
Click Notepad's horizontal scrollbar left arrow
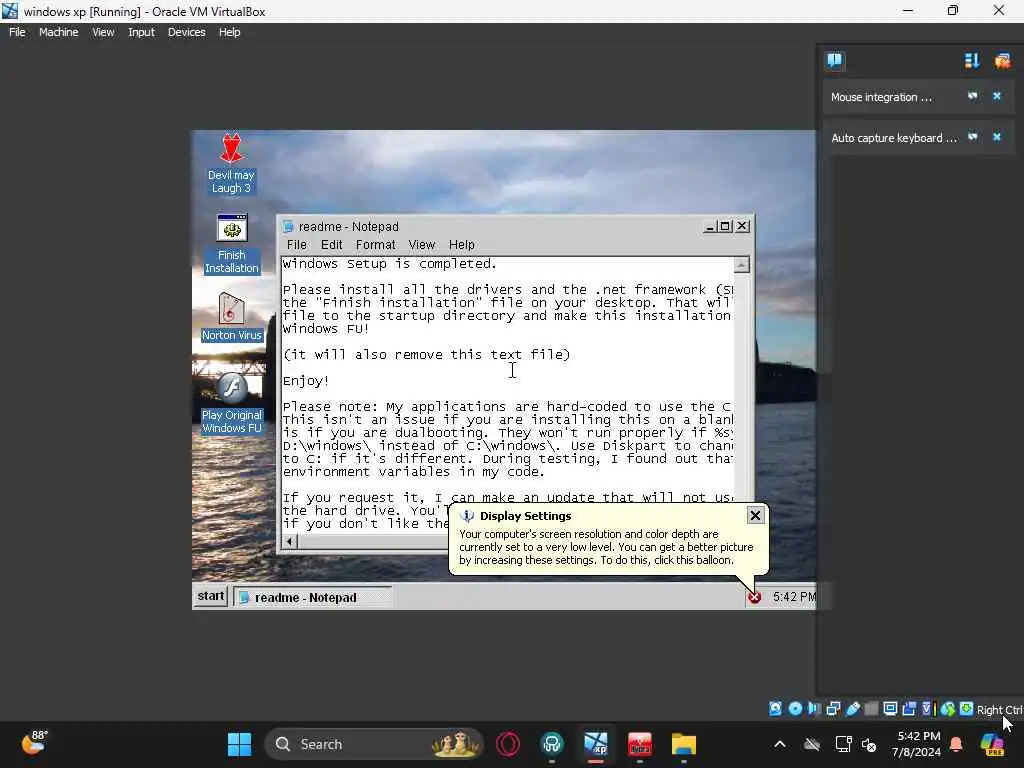pos(289,541)
